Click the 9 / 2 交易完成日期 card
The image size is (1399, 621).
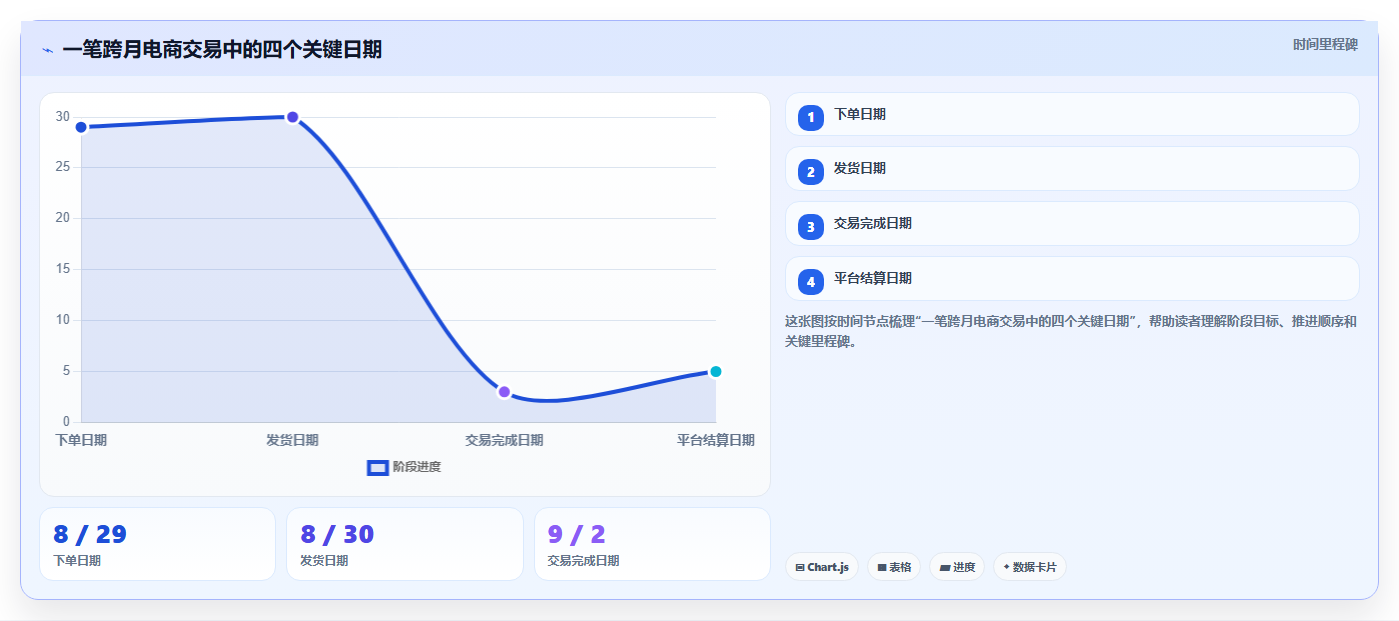[652, 544]
